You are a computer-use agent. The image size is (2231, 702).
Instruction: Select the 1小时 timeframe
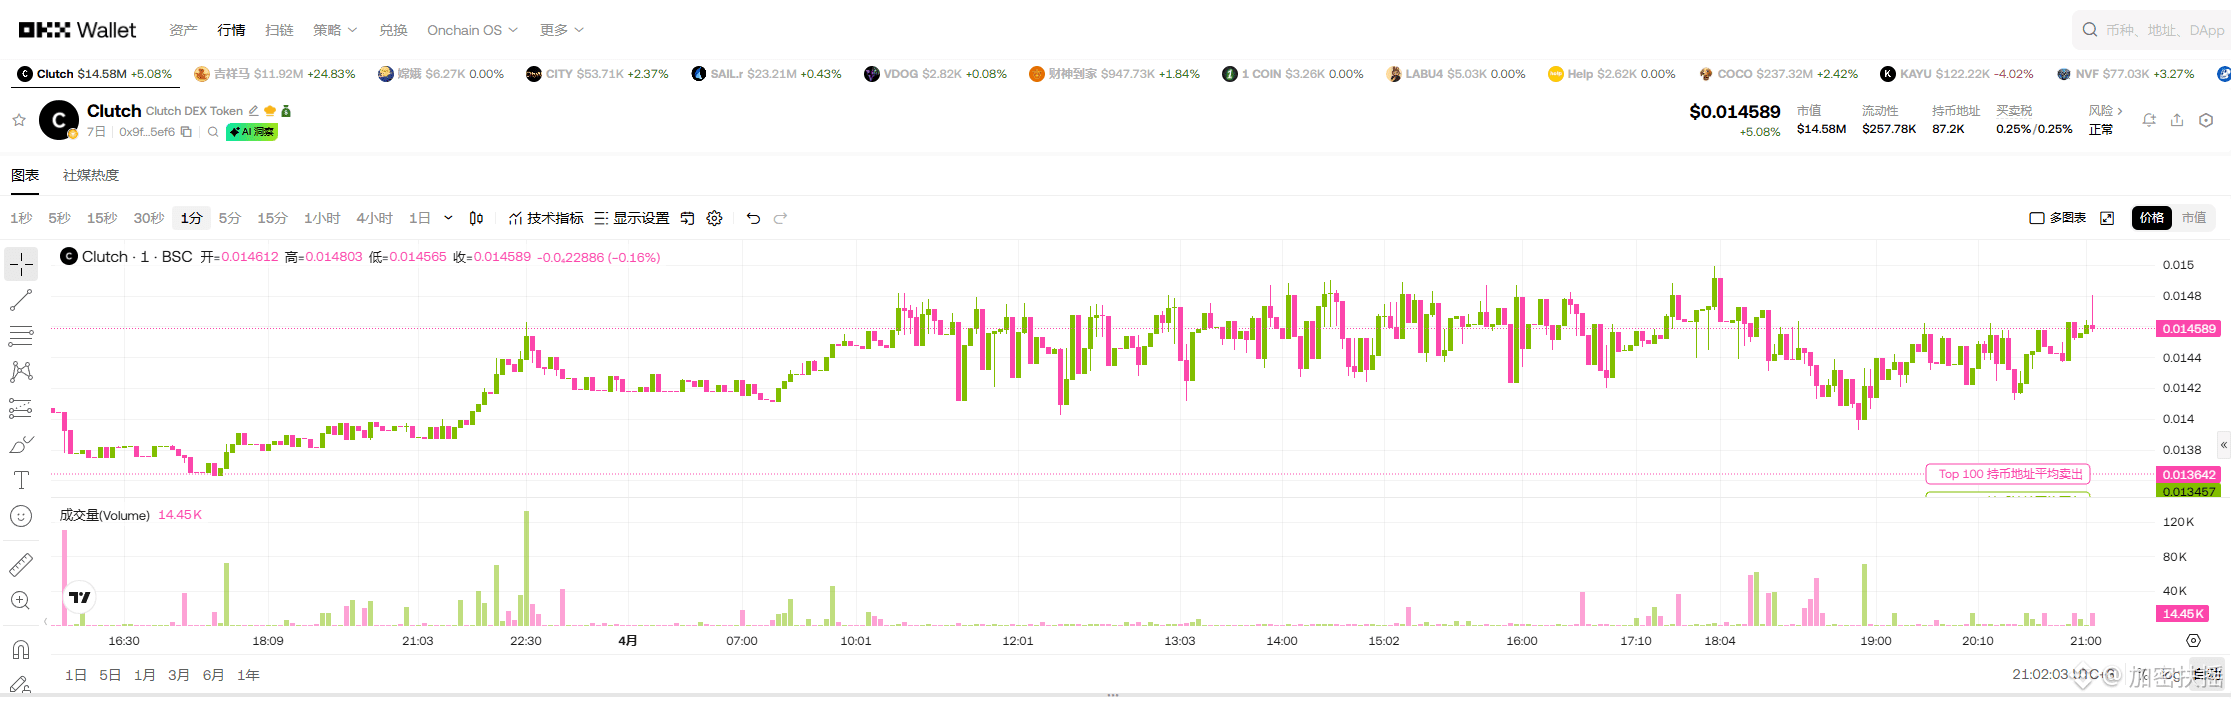click(322, 218)
